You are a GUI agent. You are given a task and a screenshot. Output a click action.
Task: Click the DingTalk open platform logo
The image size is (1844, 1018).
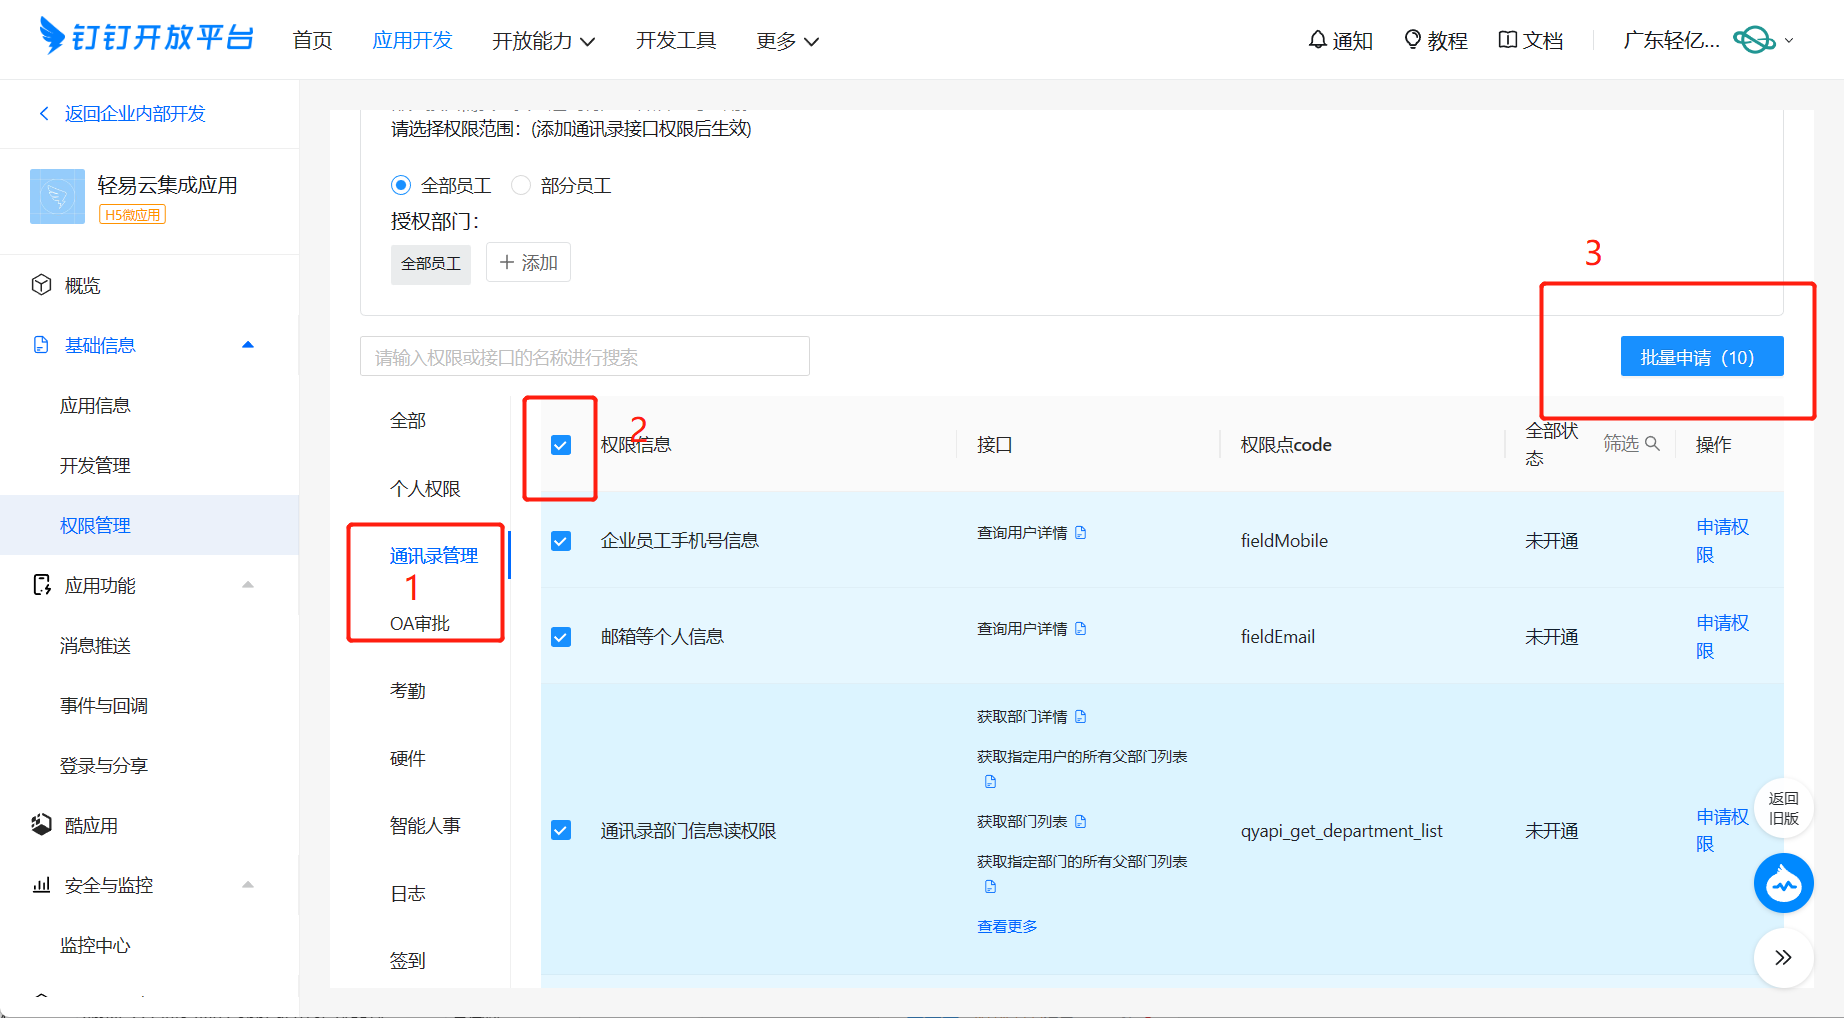click(146, 37)
